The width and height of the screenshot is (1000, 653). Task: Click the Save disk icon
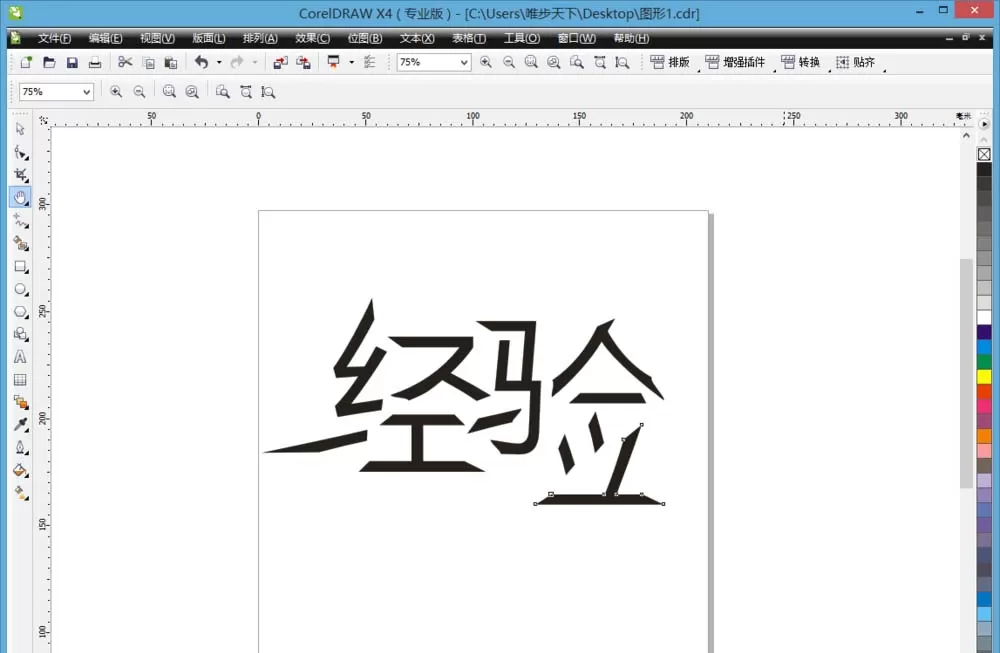pos(72,62)
